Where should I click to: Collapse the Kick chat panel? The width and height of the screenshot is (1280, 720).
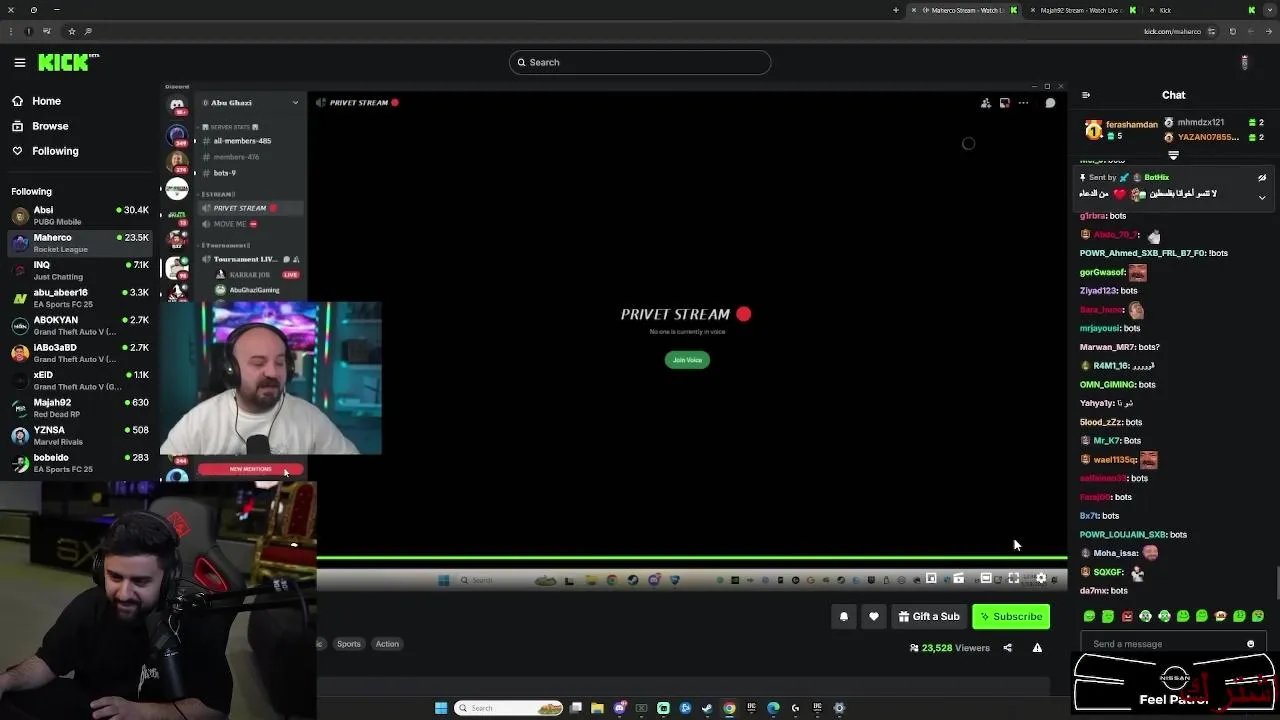pyautogui.click(x=1086, y=95)
